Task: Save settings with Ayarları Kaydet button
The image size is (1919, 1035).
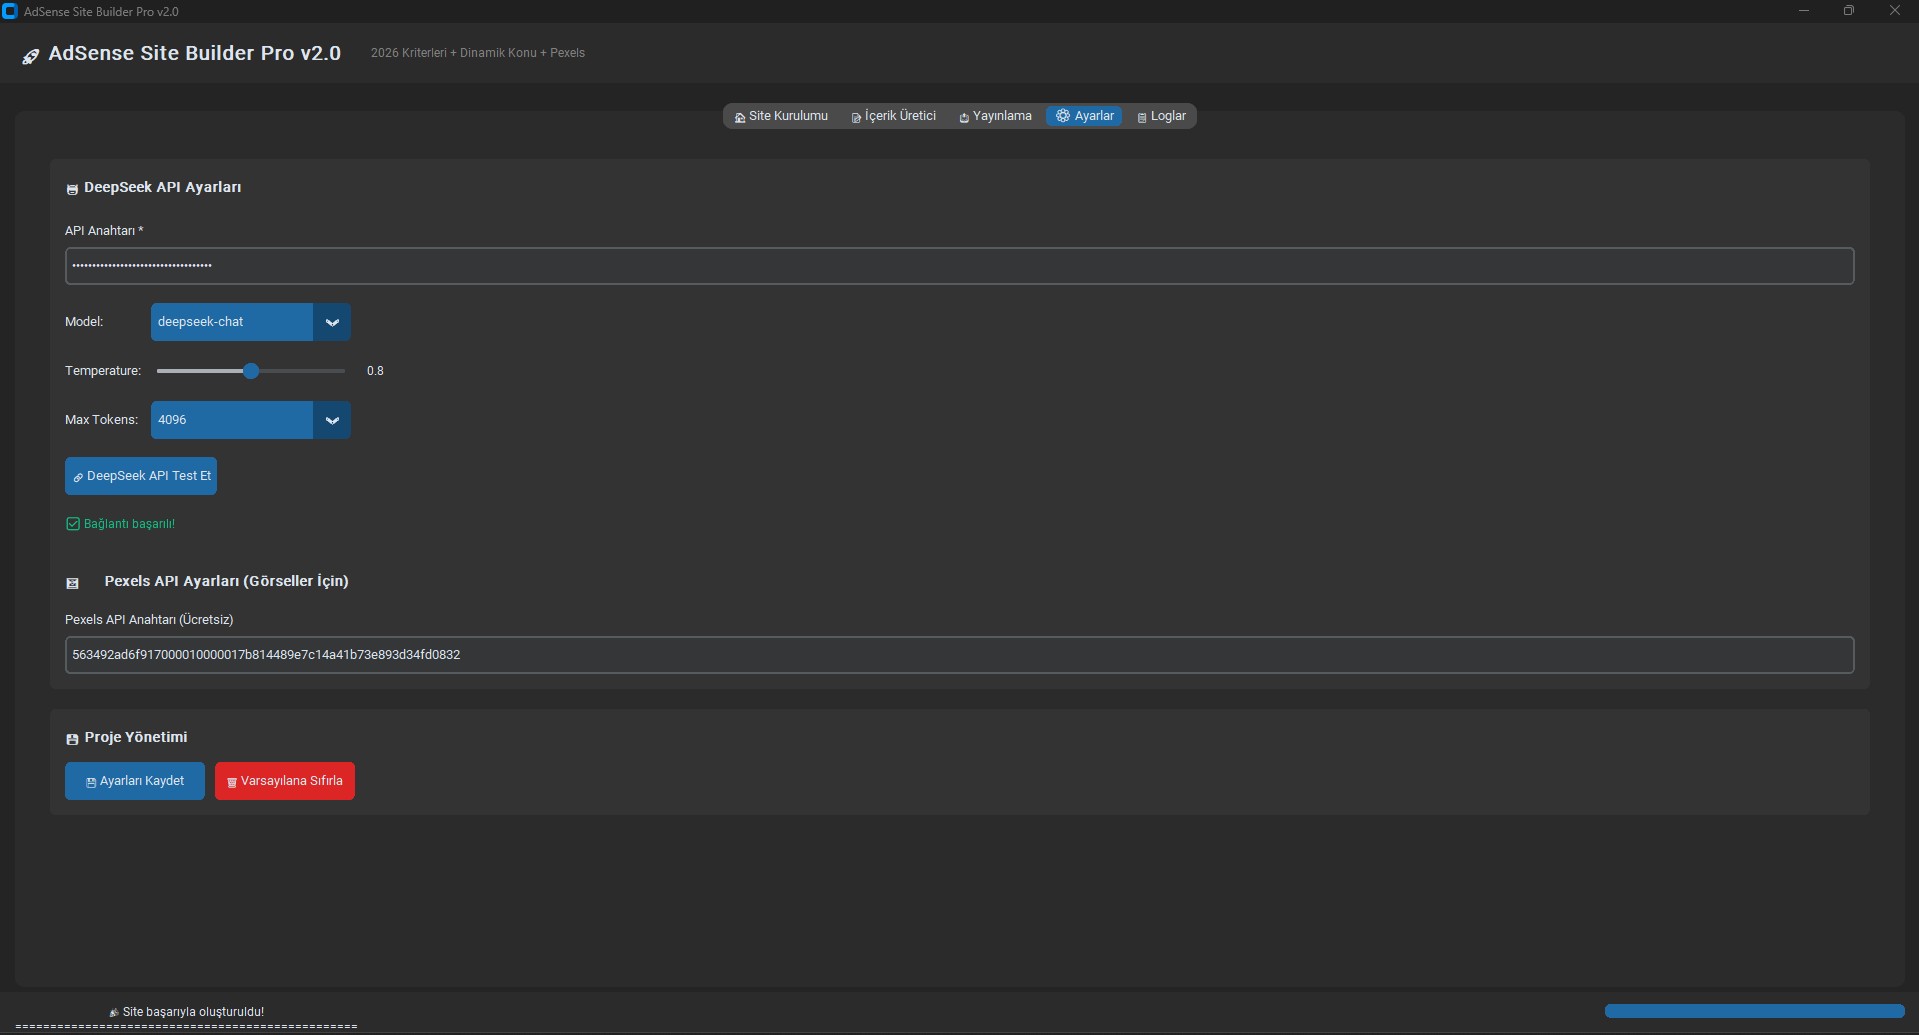Action: pyautogui.click(x=135, y=781)
